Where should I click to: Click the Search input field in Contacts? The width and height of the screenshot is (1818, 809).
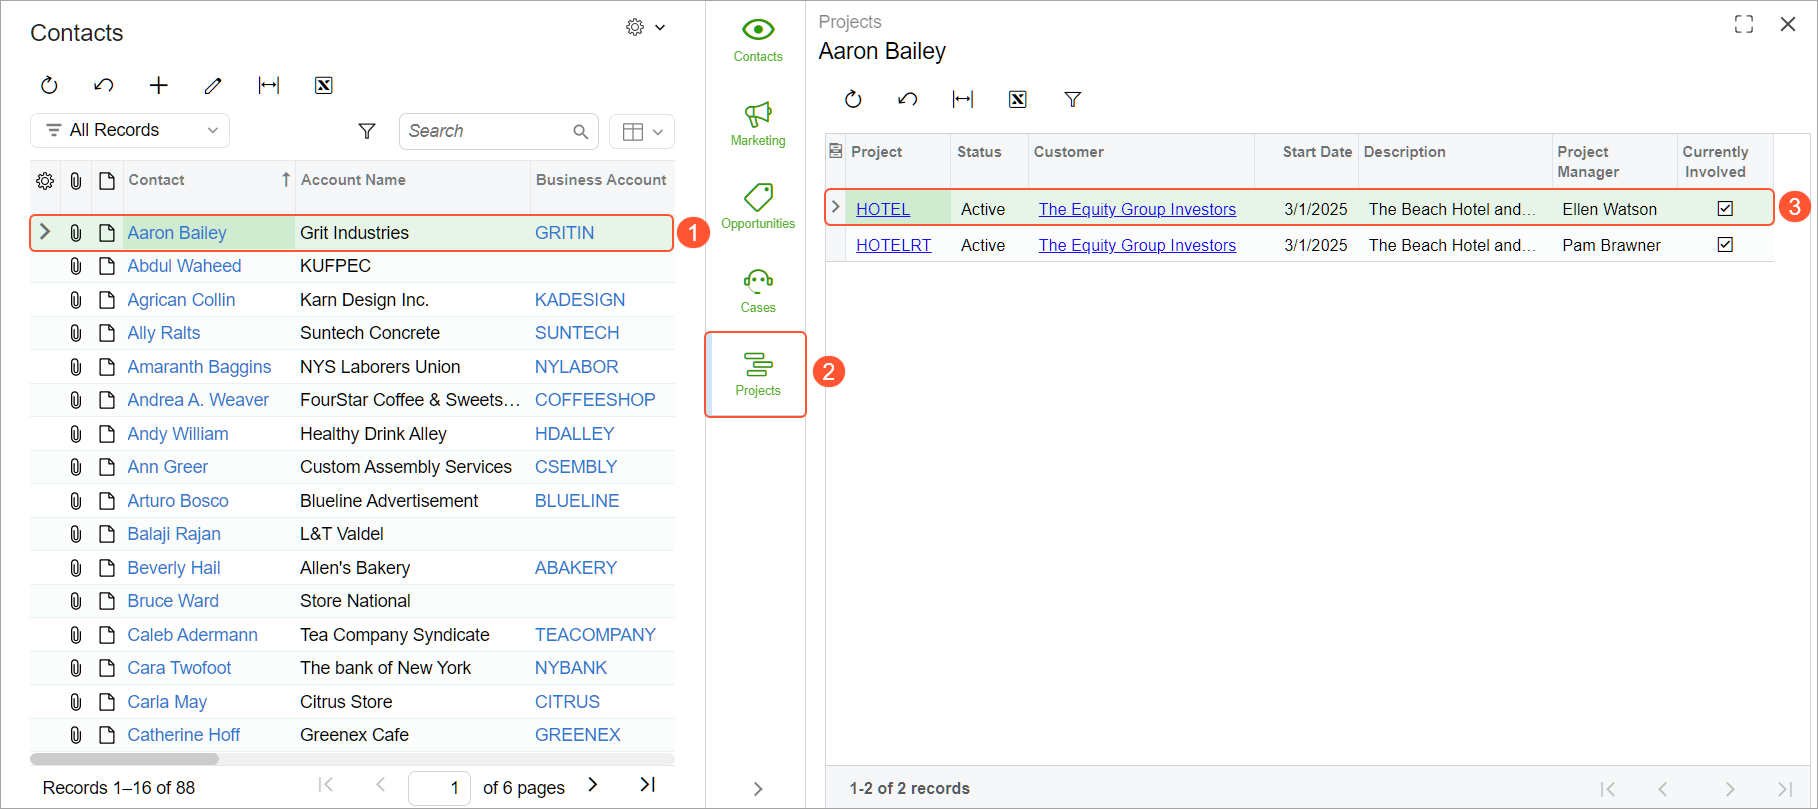pos(485,131)
